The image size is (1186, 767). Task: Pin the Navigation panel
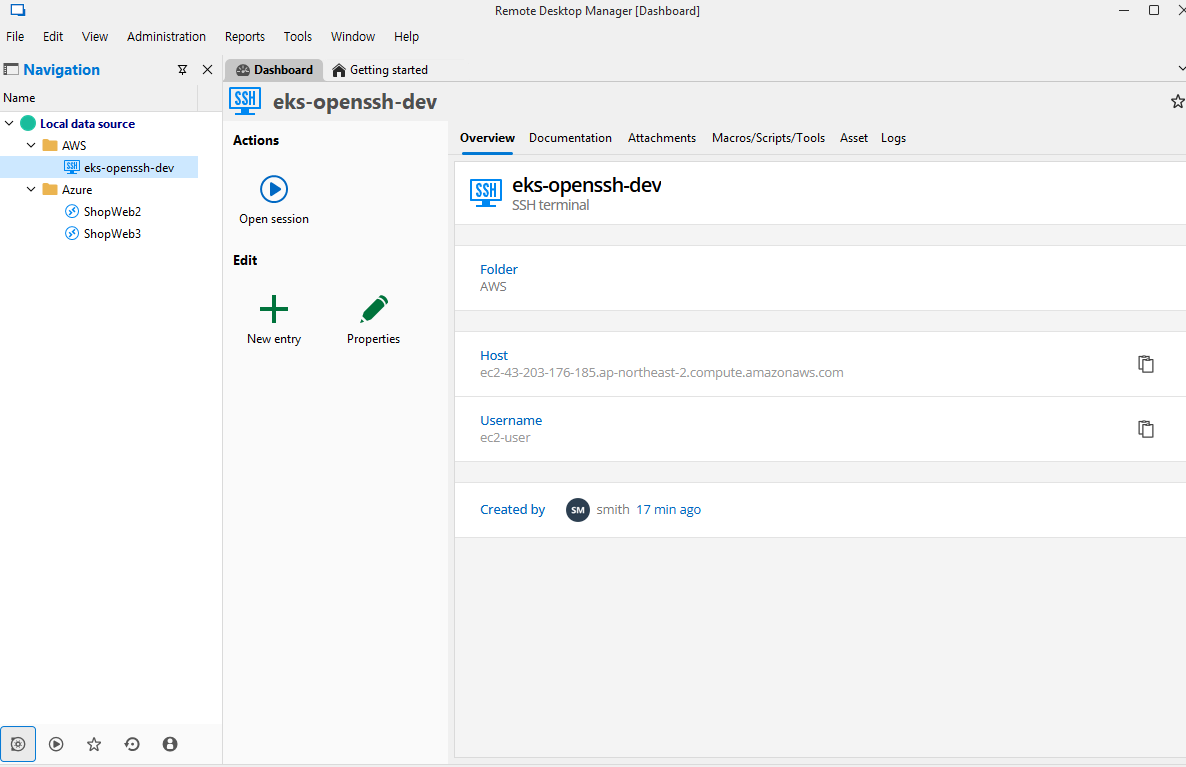tap(182, 70)
